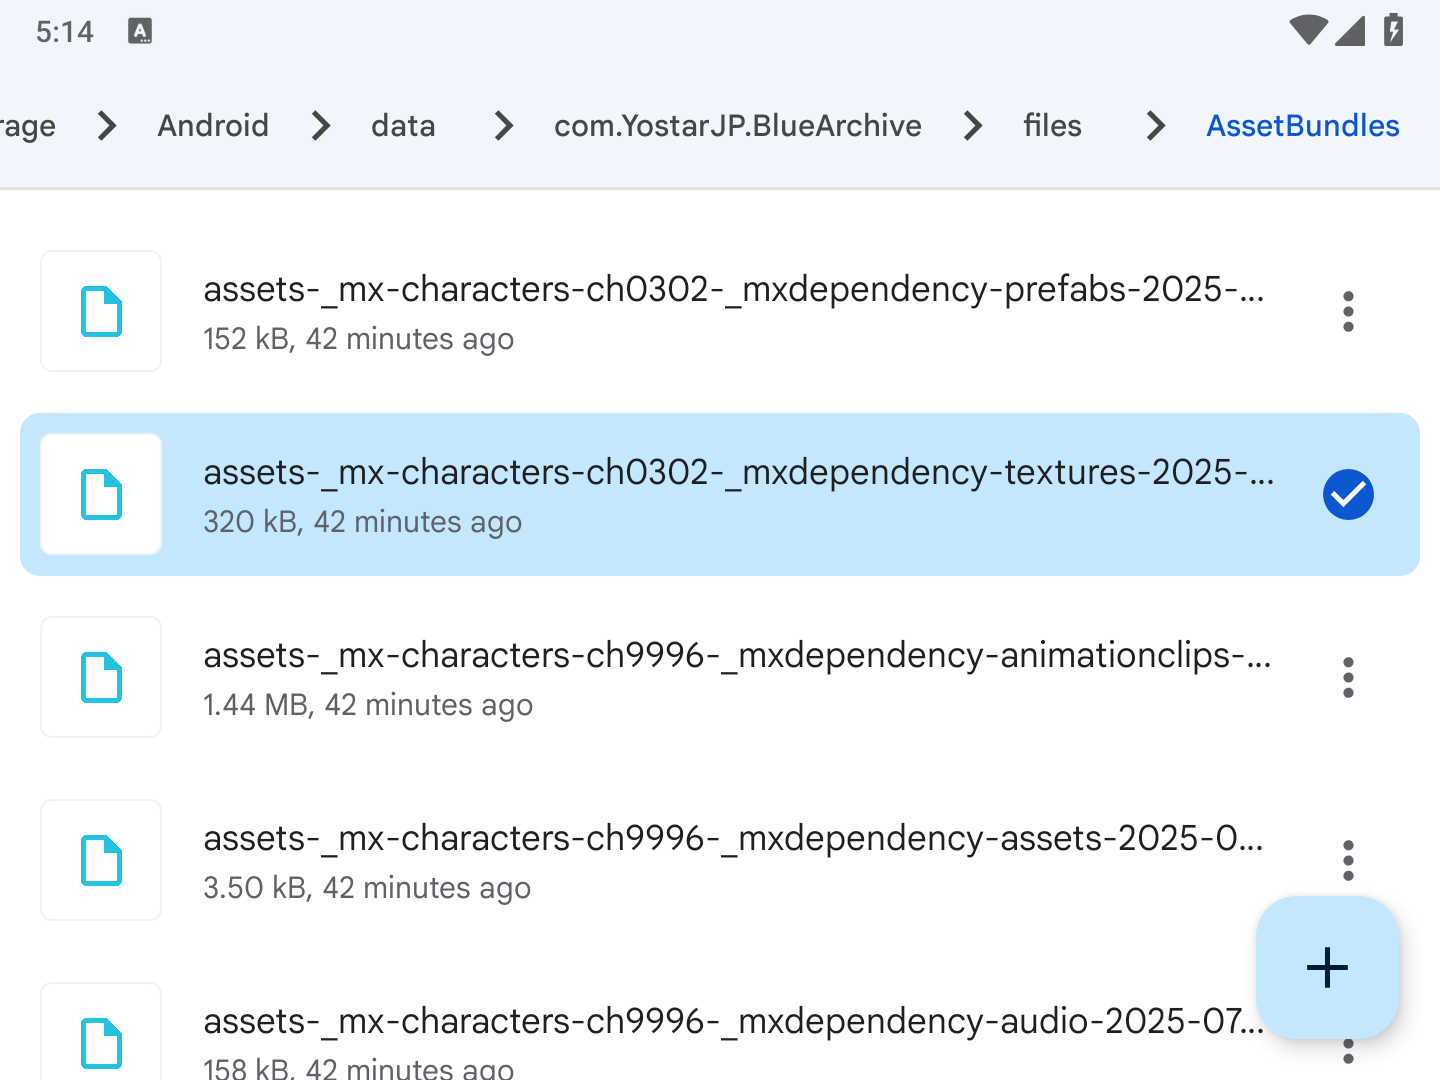Open ch0302 mxdependency-textures file name
Screen dimensions: 1440x1080
(x=739, y=472)
